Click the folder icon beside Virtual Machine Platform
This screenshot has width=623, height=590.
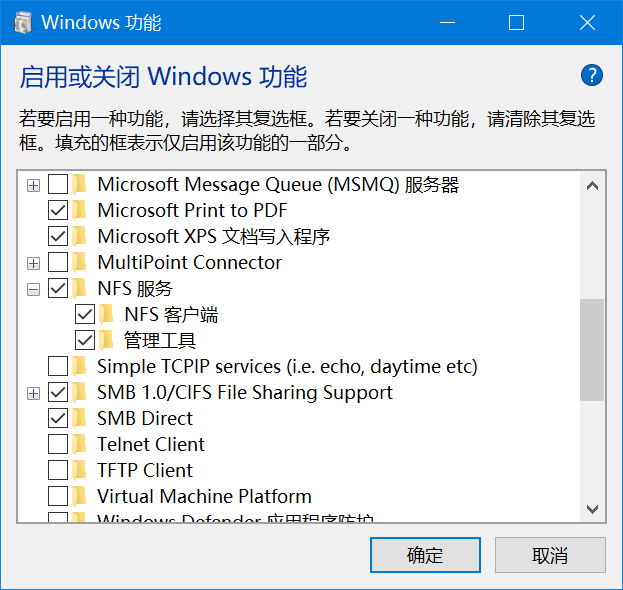click(80, 497)
